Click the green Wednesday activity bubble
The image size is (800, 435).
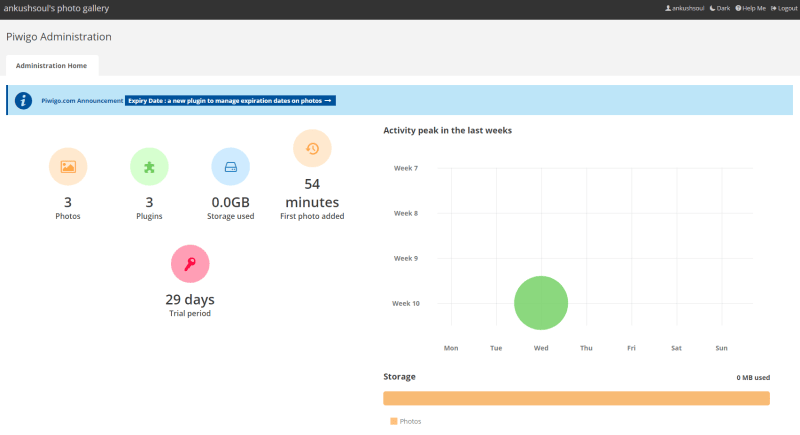541,303
